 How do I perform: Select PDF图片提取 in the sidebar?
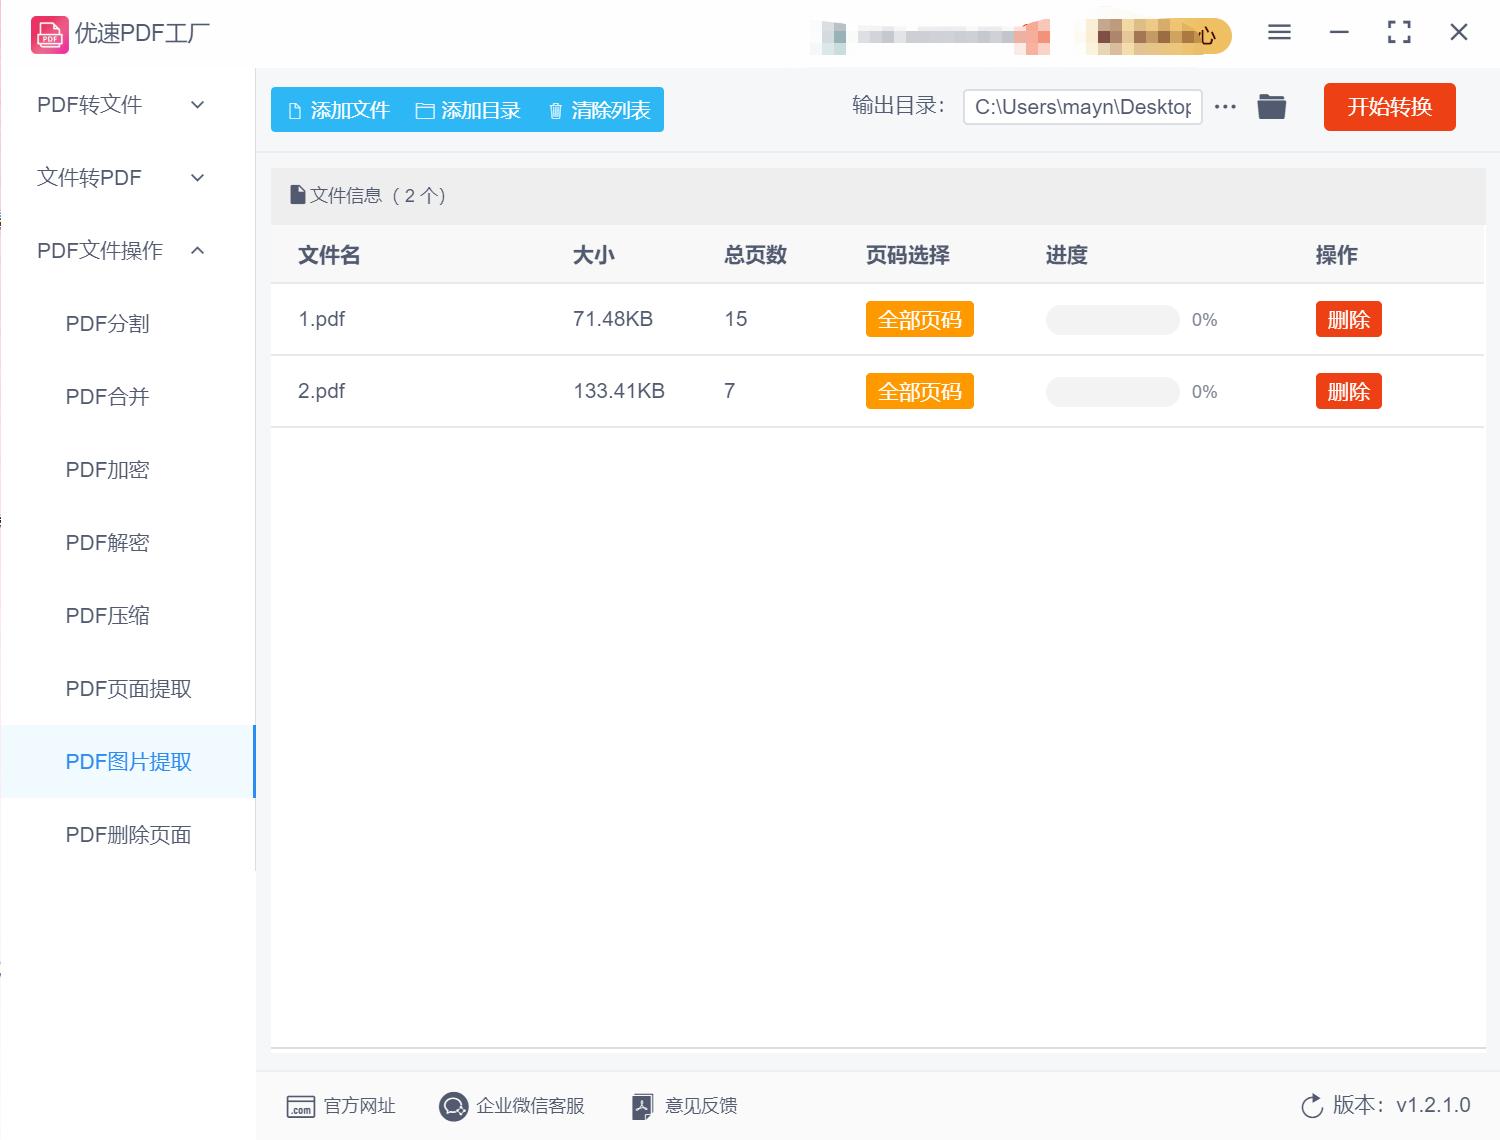pos(128,761)
